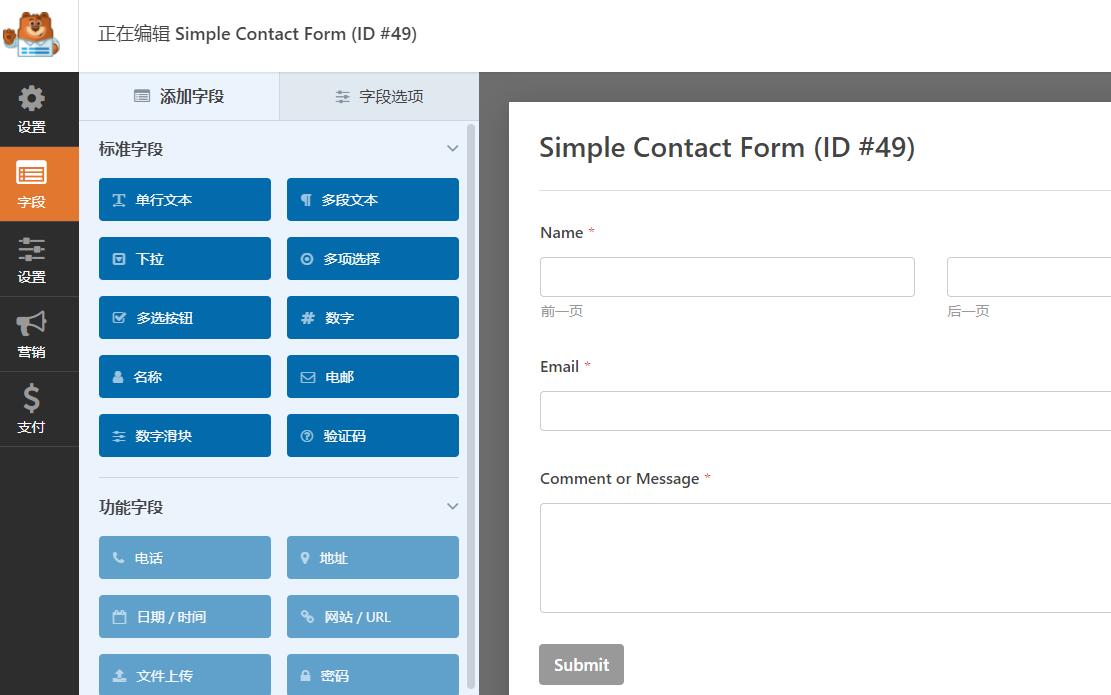Select the Name field label
The image size is (1111, 695).
point(561,232)
